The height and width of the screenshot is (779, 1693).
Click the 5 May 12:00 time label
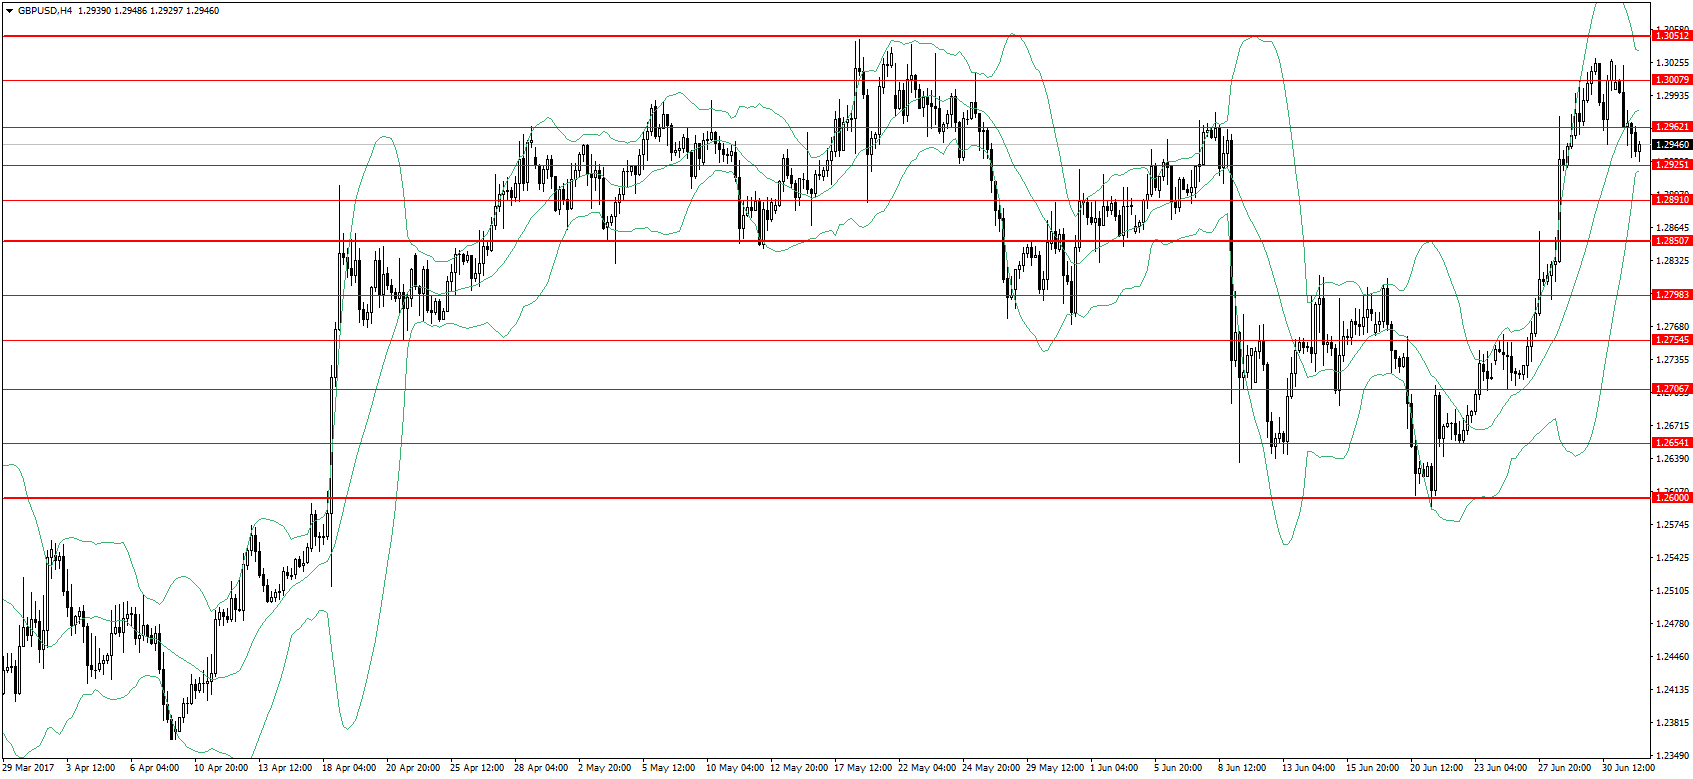pyautogui.click(x=669, y=769)
